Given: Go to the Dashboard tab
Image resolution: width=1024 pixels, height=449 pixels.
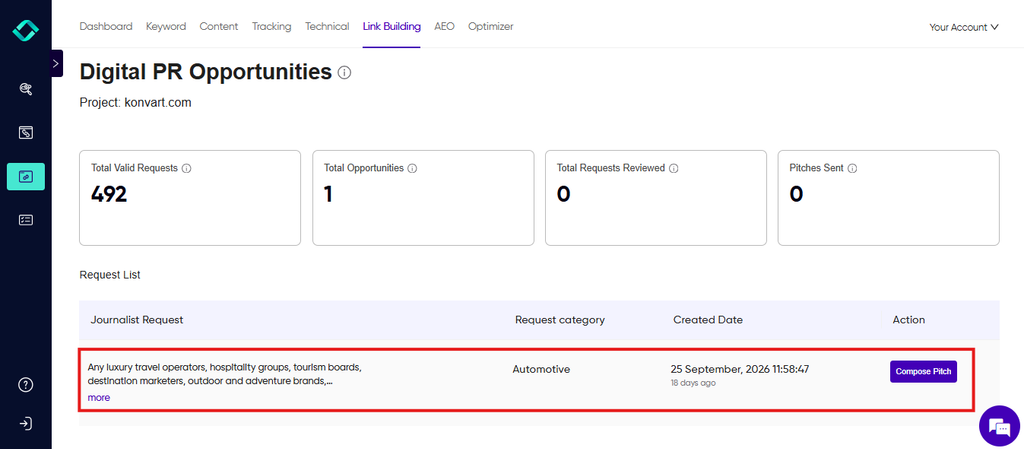Looking at the screenshot, I should pyautogui.click(x=106, y=27).
